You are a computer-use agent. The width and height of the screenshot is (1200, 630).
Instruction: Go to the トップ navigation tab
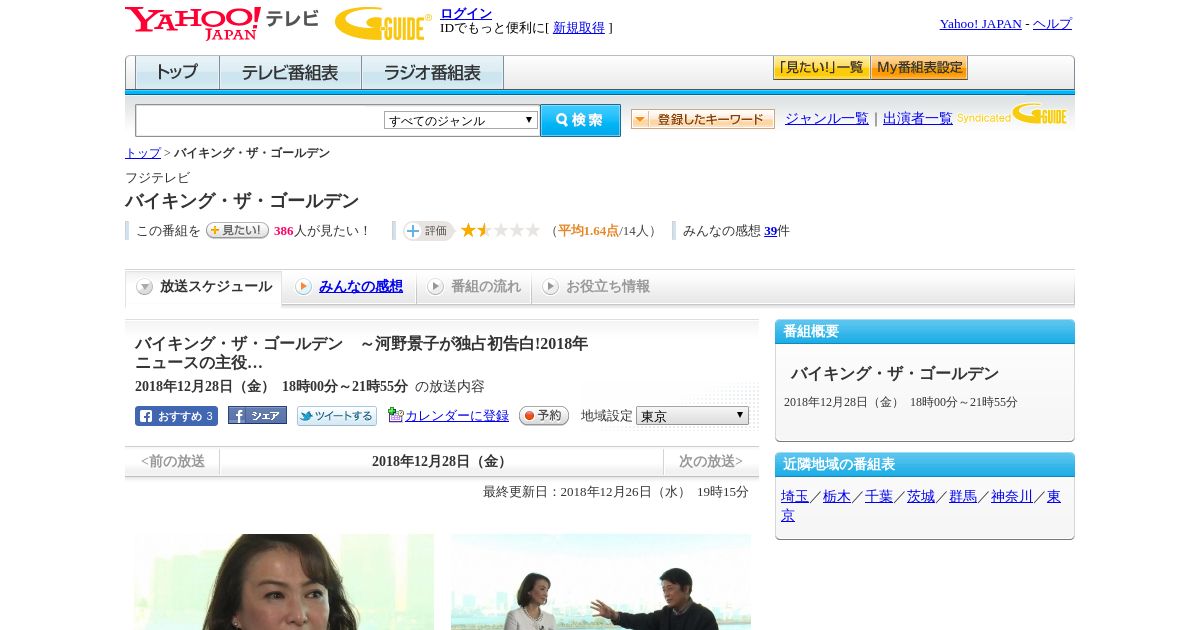coord(177,73)
